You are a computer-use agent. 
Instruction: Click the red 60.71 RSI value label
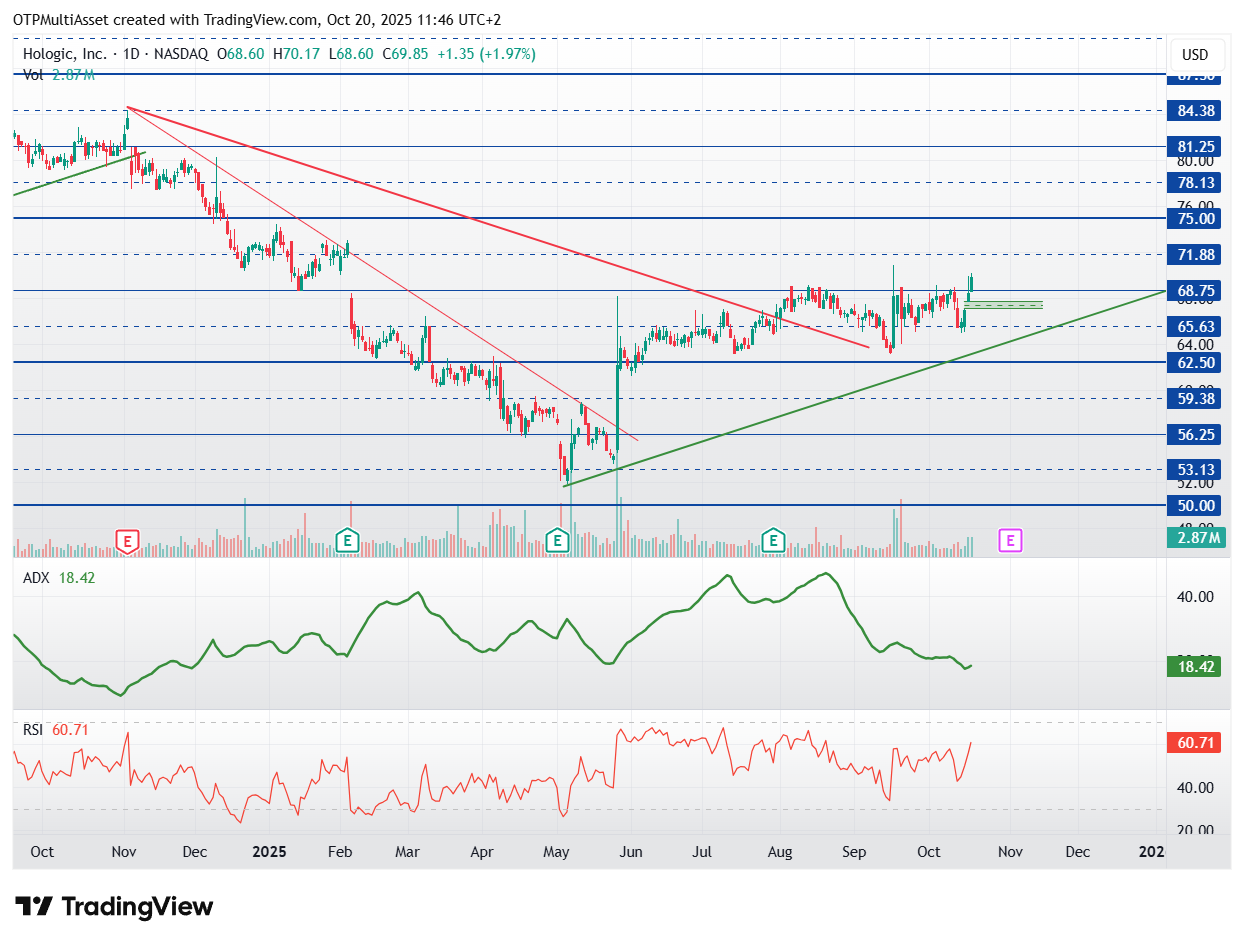(x=1195, y=743)
